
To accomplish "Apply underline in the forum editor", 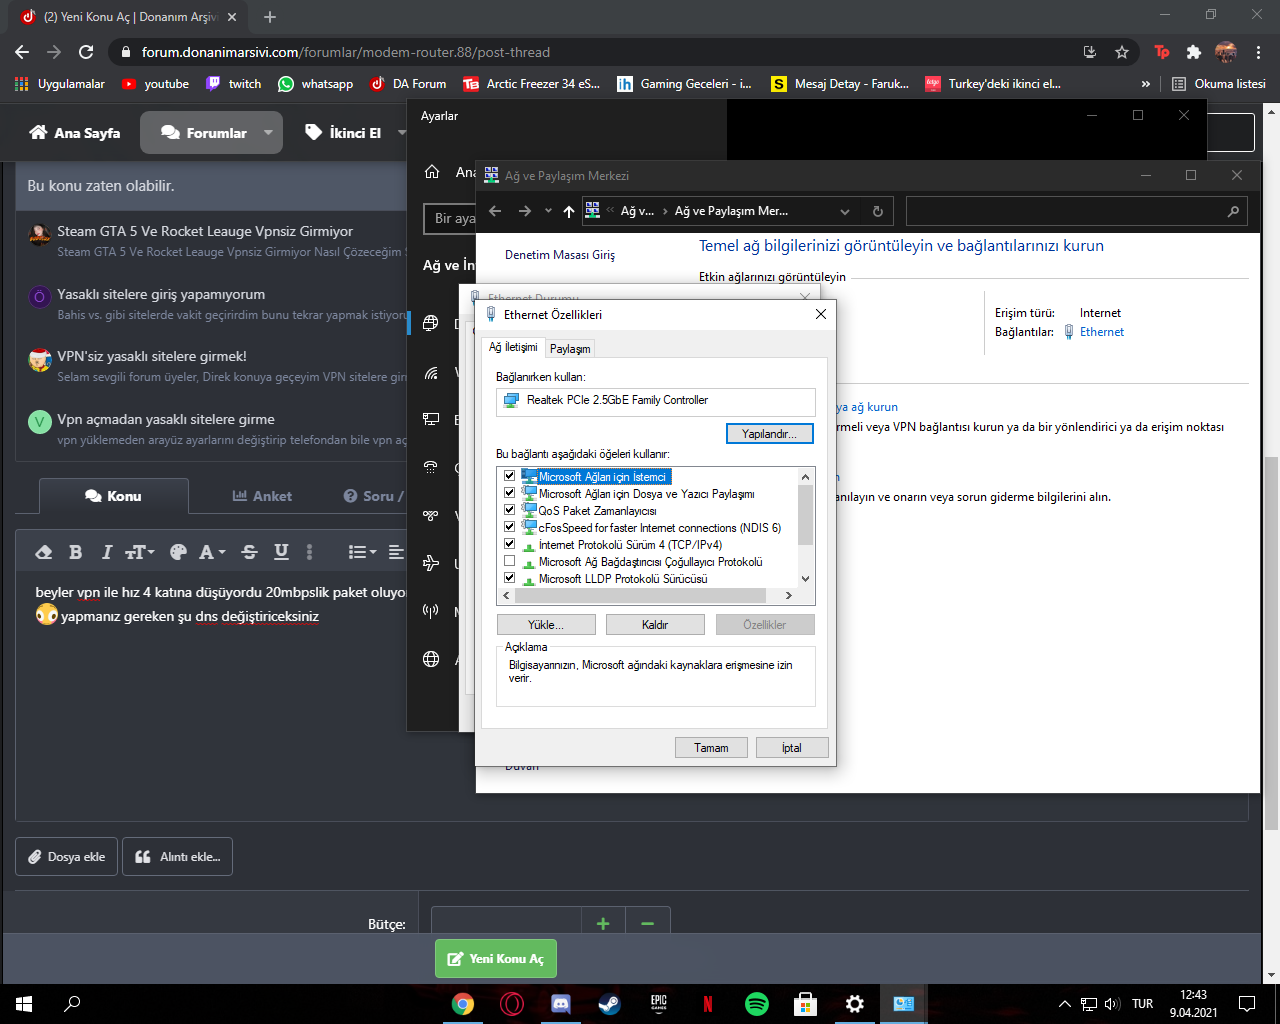I will click(281, 552).
